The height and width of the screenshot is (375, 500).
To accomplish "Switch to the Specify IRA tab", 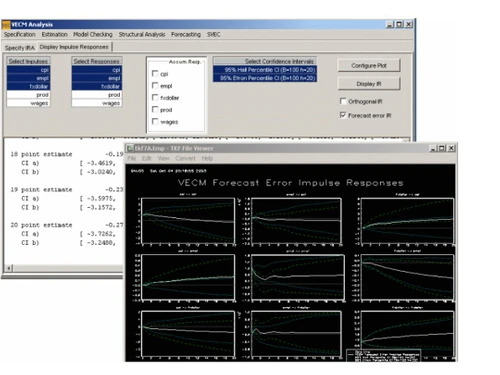I will click(20, 48).
